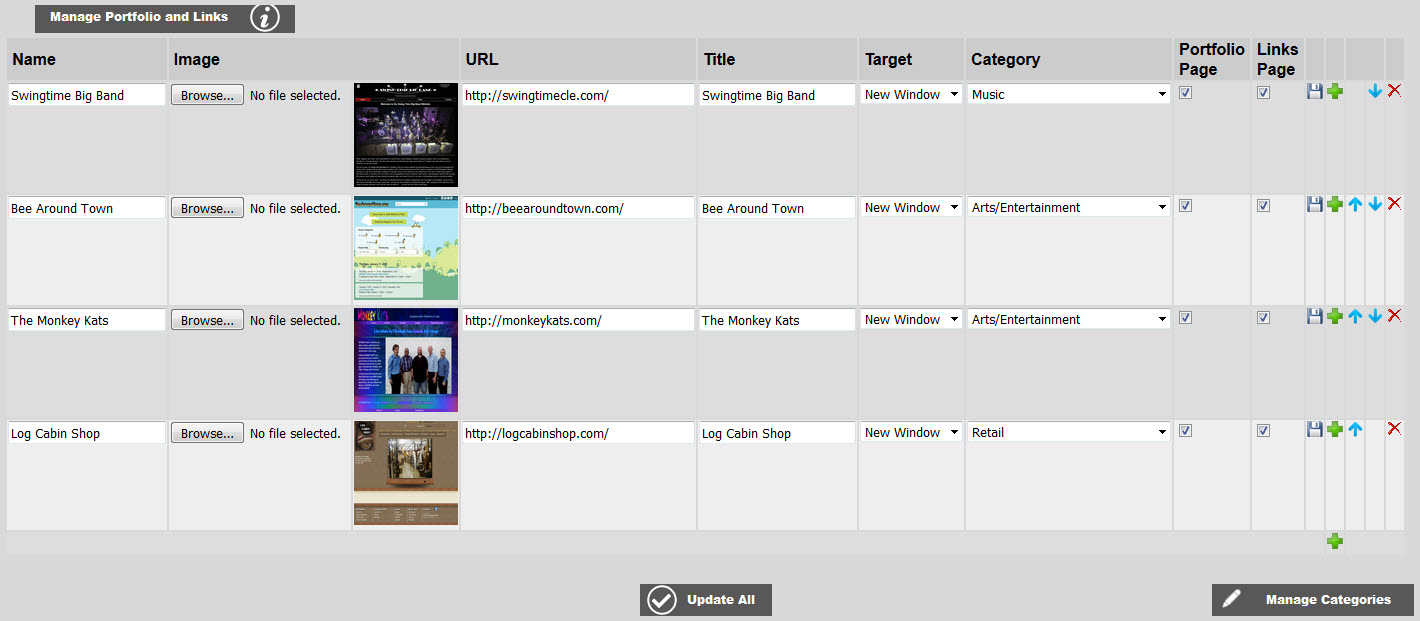
Task: Open Manage Categories
Action: coord(1313,600)
